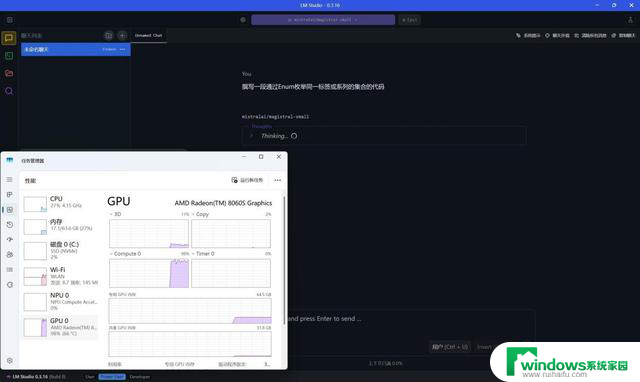Select Wi-Fi in performance list
The height and width of the screenshot is (382, 640).
coord(60,276)
